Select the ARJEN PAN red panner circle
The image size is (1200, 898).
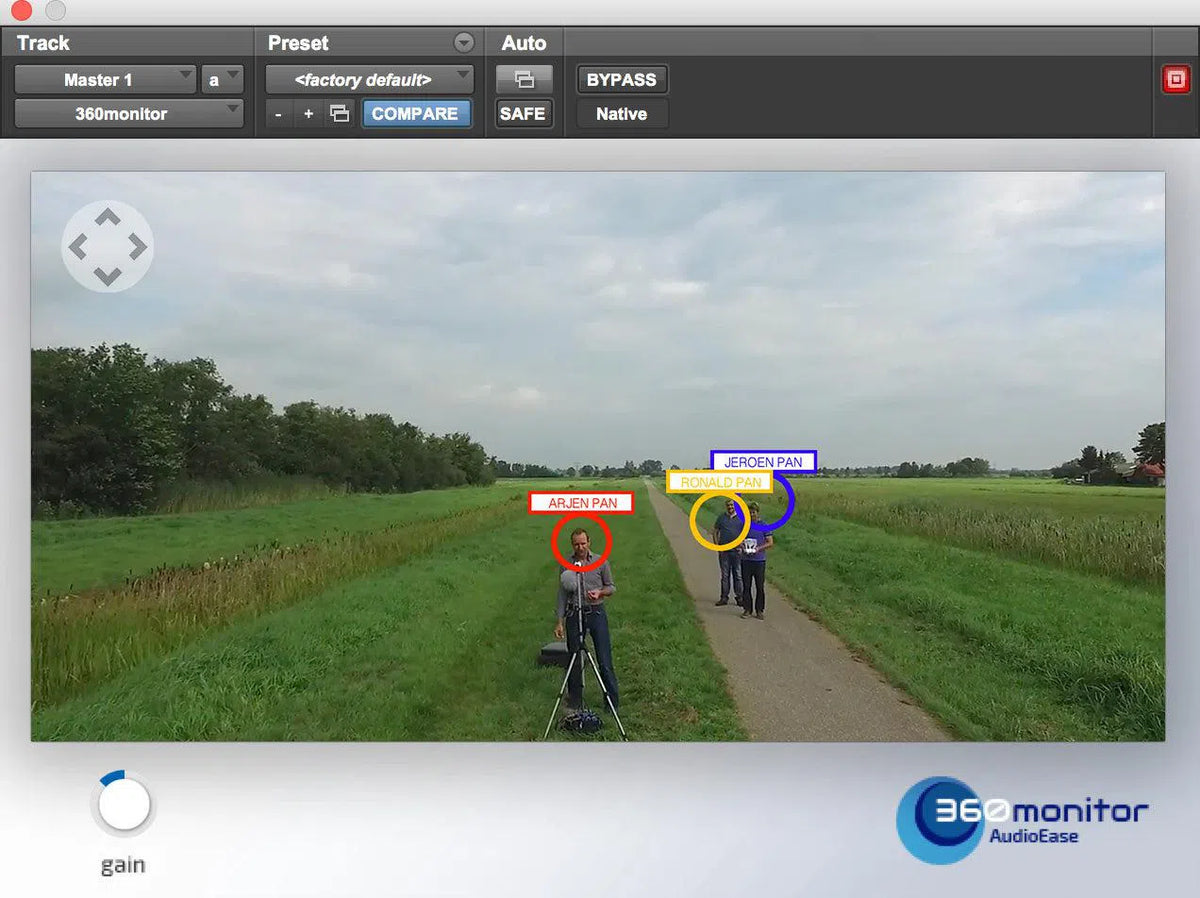click(x=581, y=543)
